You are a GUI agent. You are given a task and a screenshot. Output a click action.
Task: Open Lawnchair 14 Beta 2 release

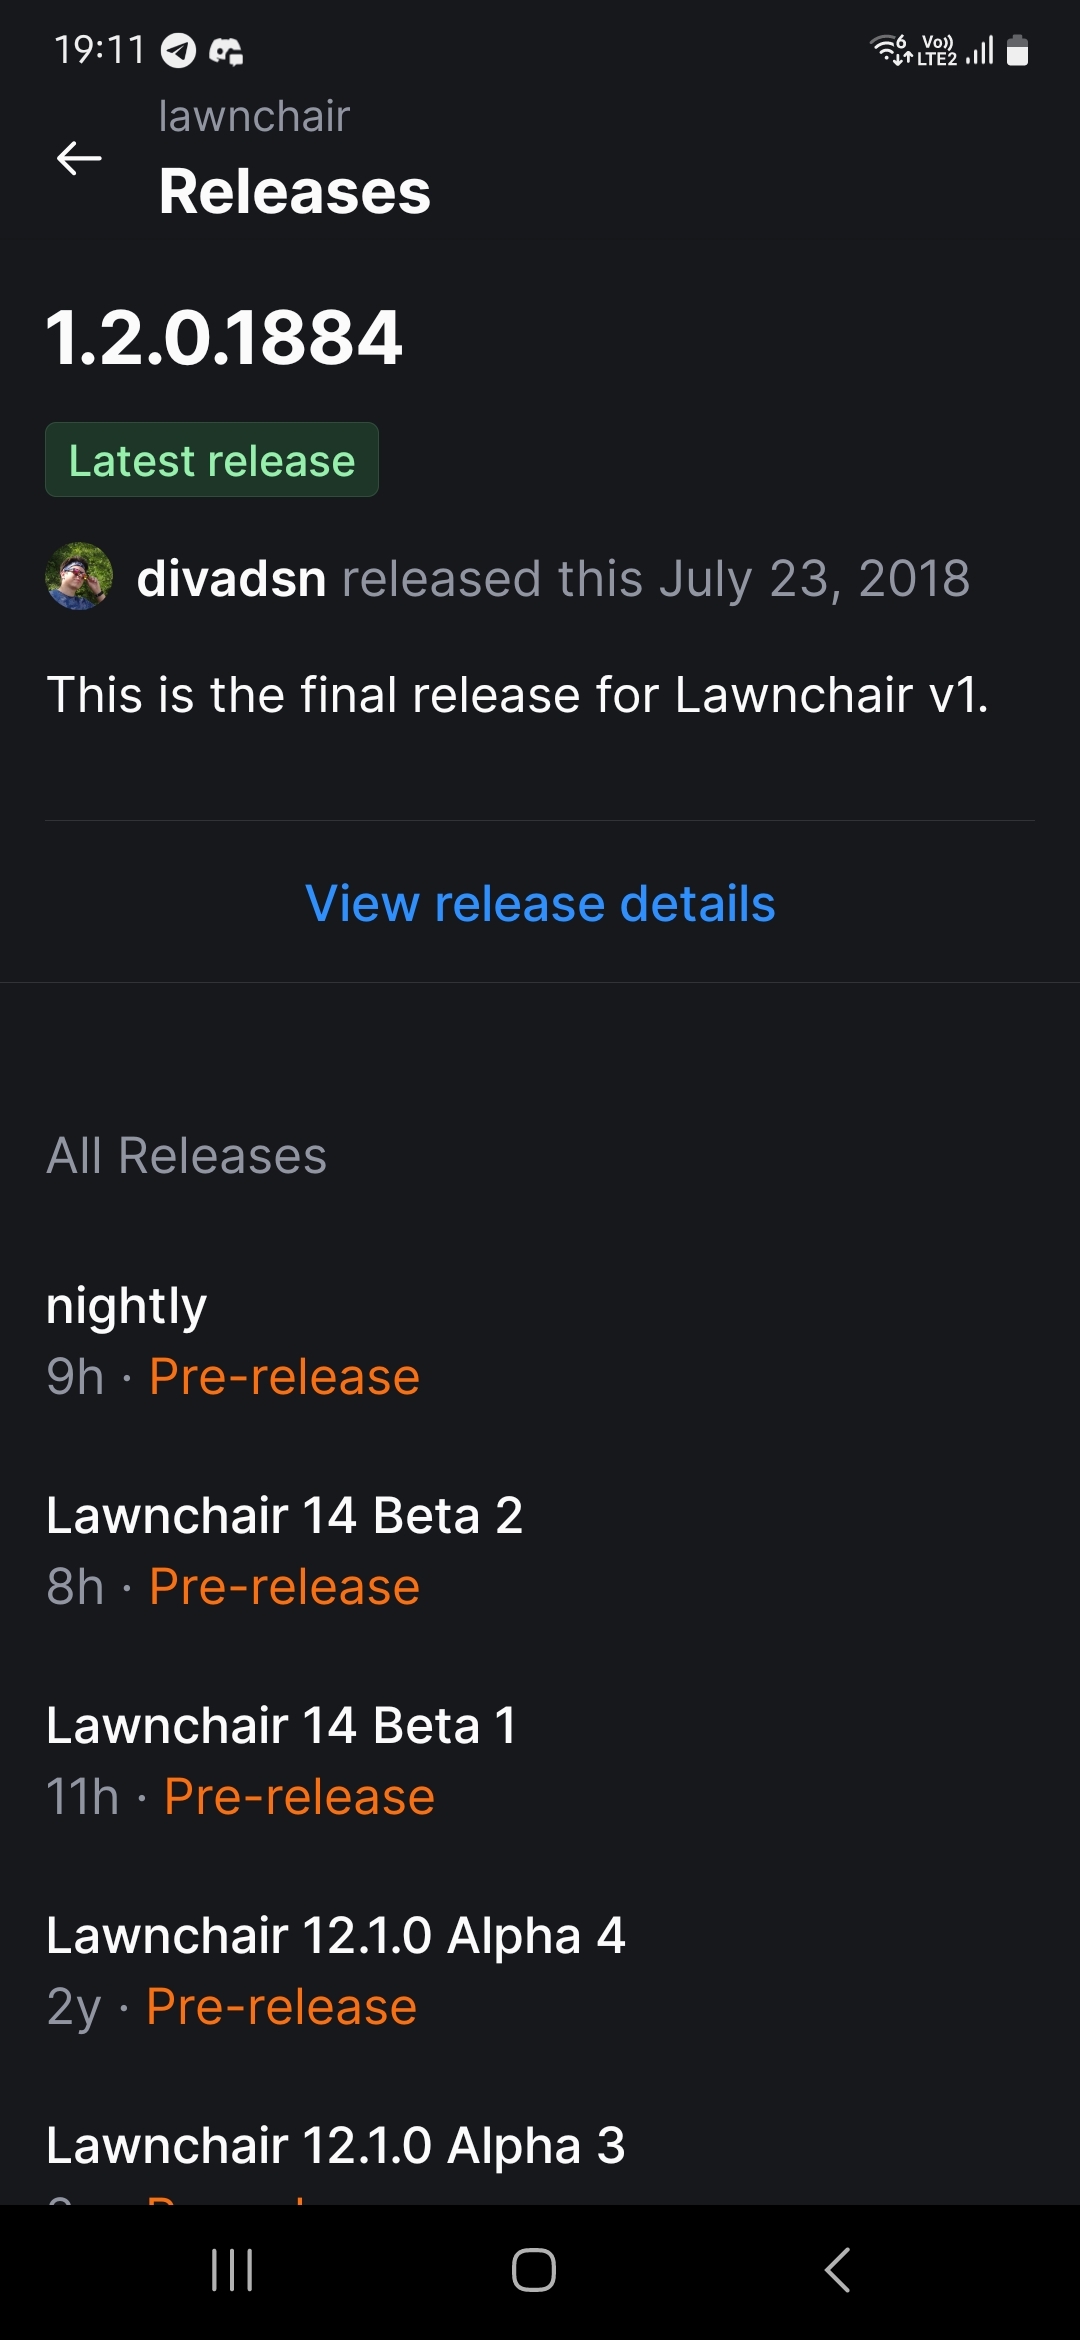coord(284,1550)
